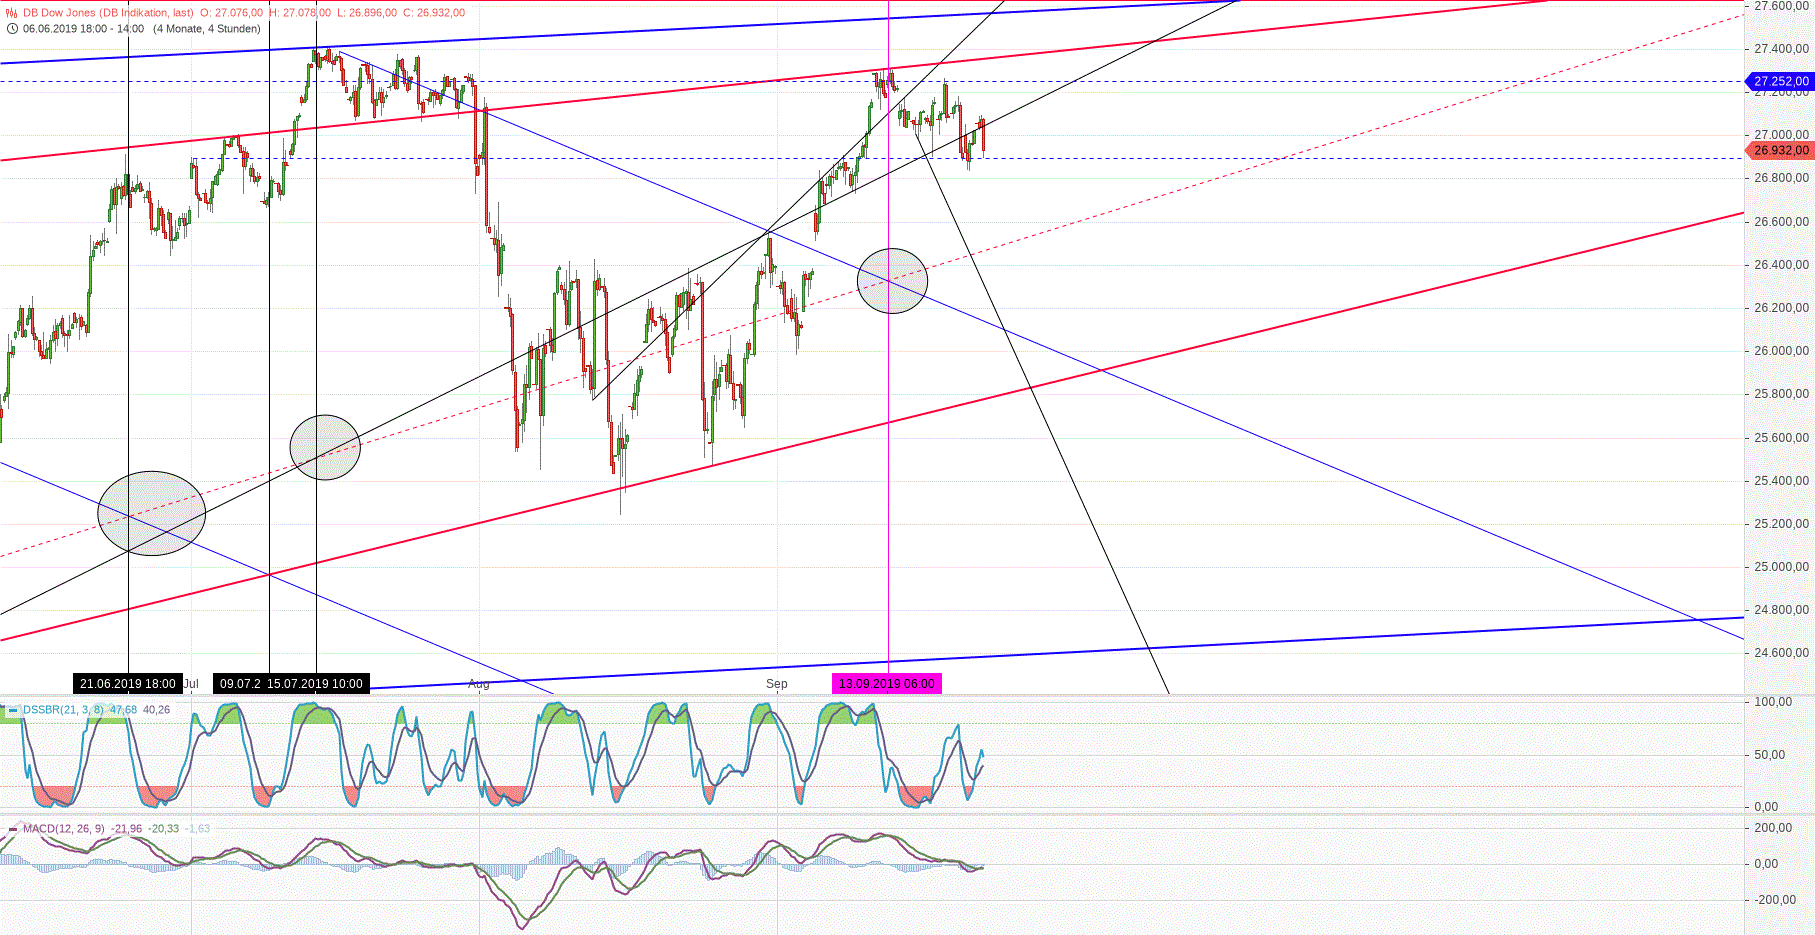Click the 200,00 label on the MACD axis
Viewport: 1815px width, 935px height.
[x=1773, y=828]
